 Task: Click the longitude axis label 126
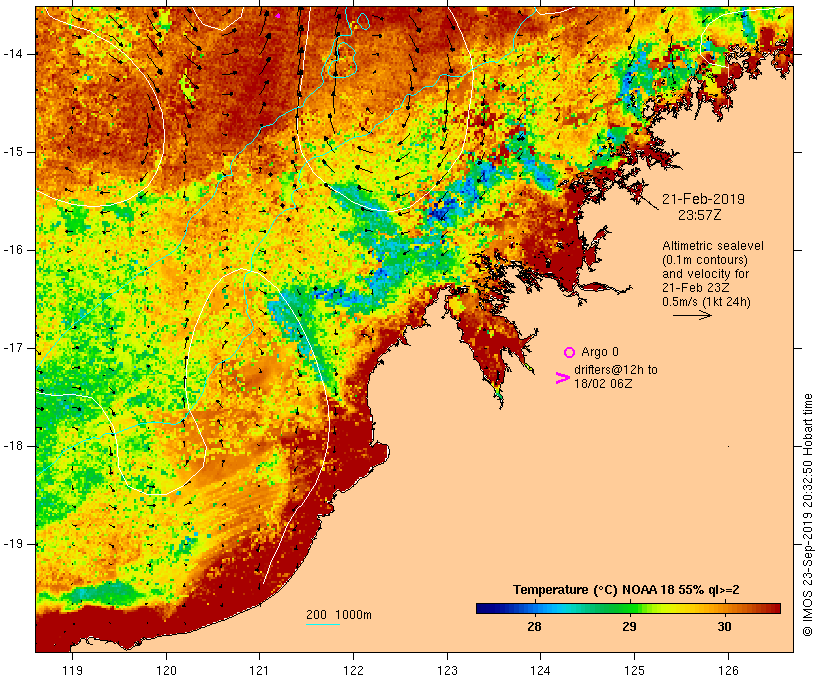(728, 671)
